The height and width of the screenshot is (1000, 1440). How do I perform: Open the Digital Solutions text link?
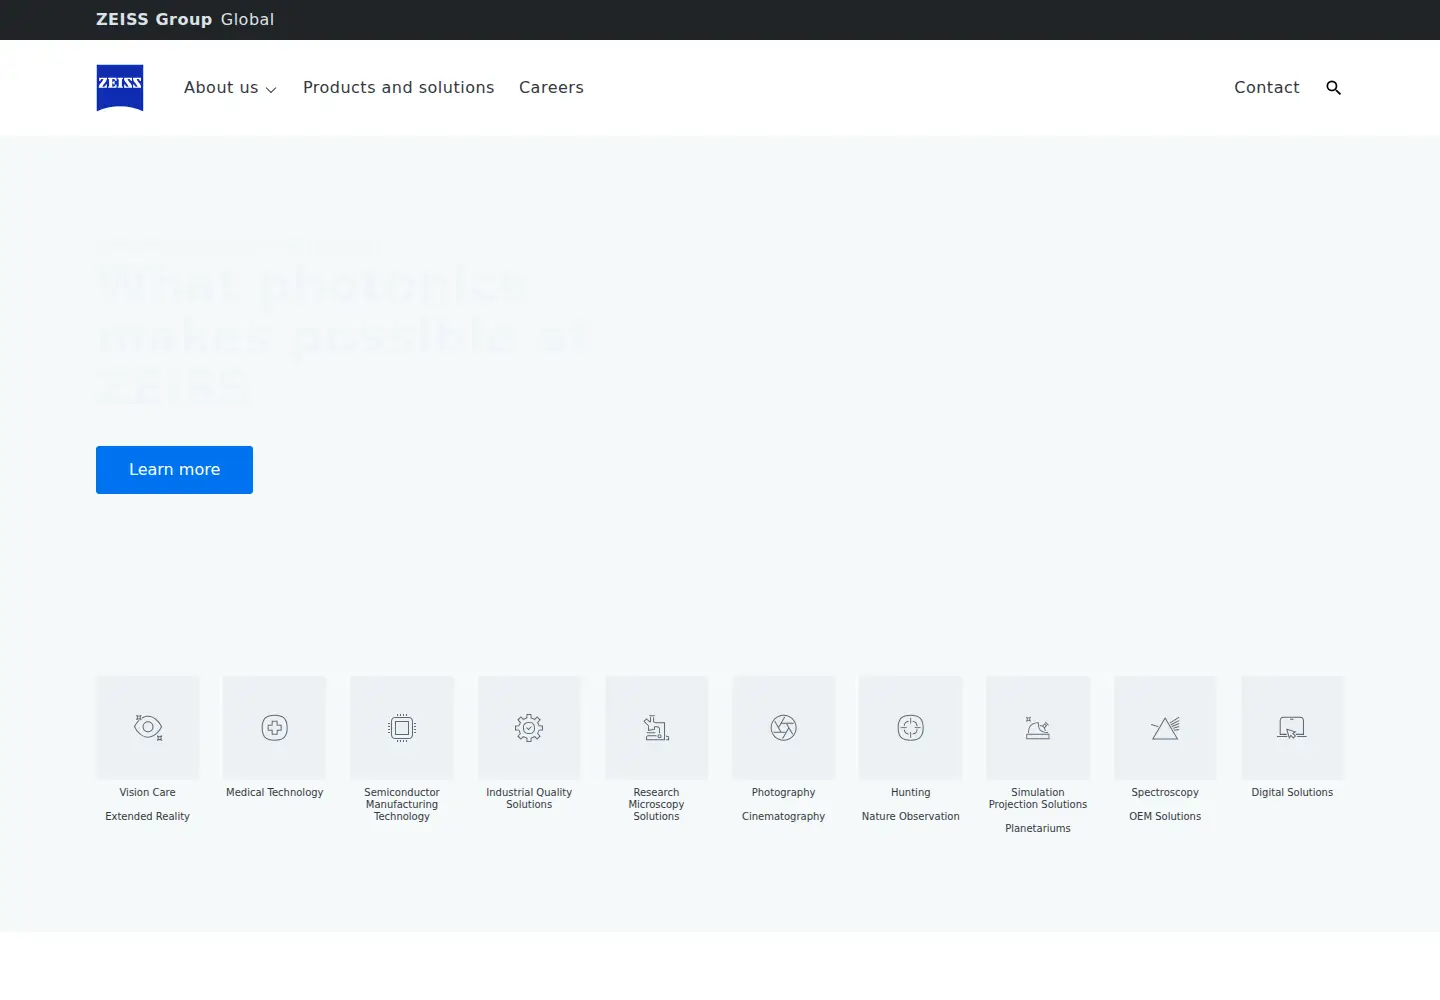(x=1292, y=792)
